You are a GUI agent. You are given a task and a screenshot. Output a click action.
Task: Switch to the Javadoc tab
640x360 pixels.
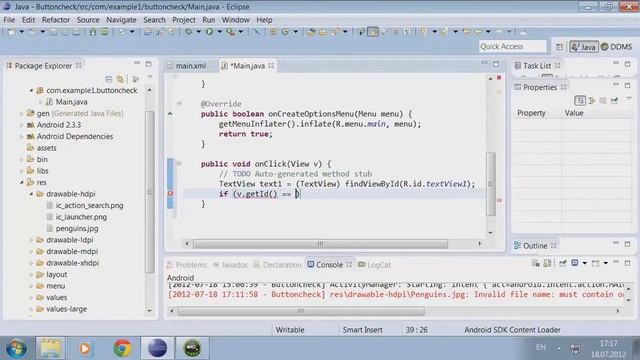click(231, 265)
